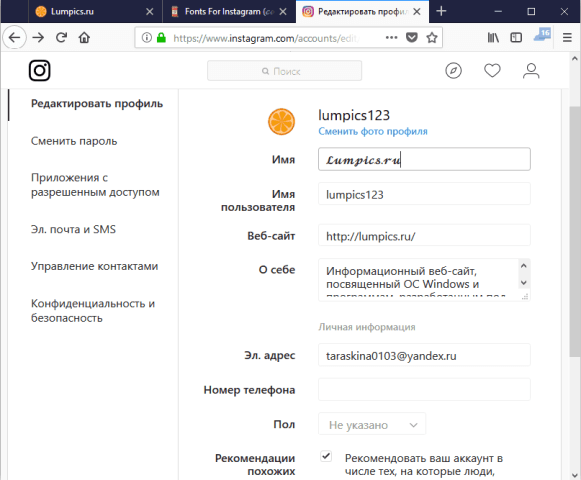Click Сменить фото профиля link
This screenshot has width=581, height=480.
(373, 131)
